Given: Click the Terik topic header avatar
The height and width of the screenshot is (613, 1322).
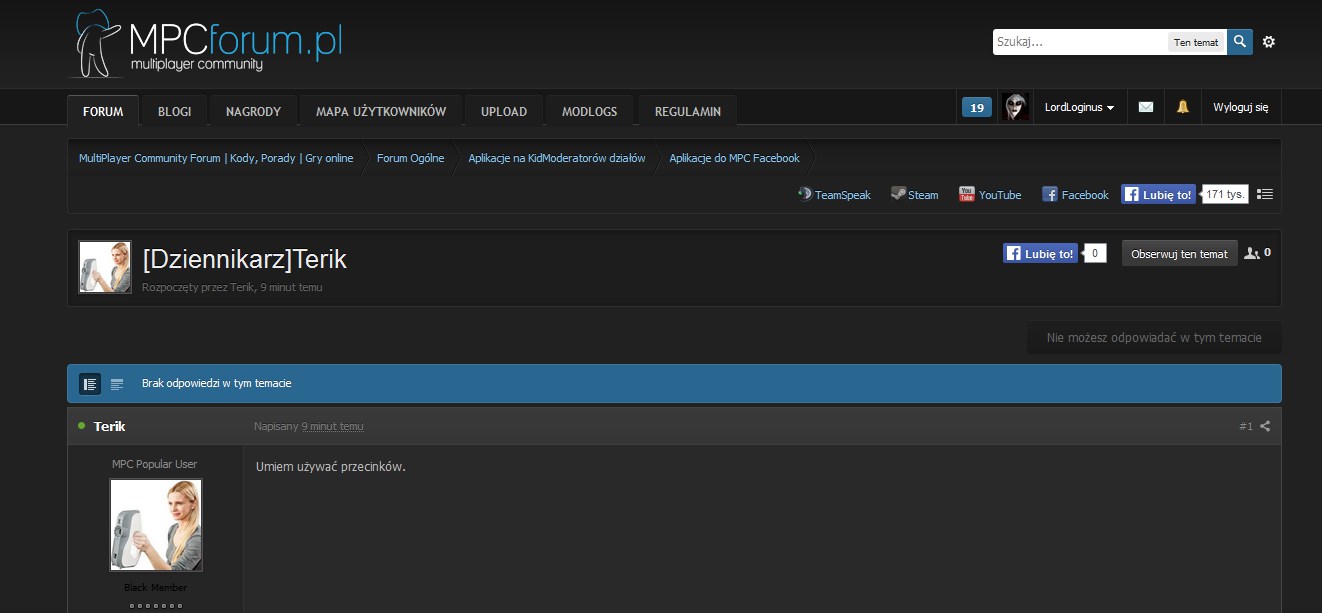Looking at the screenshot, I should [105, 267].
